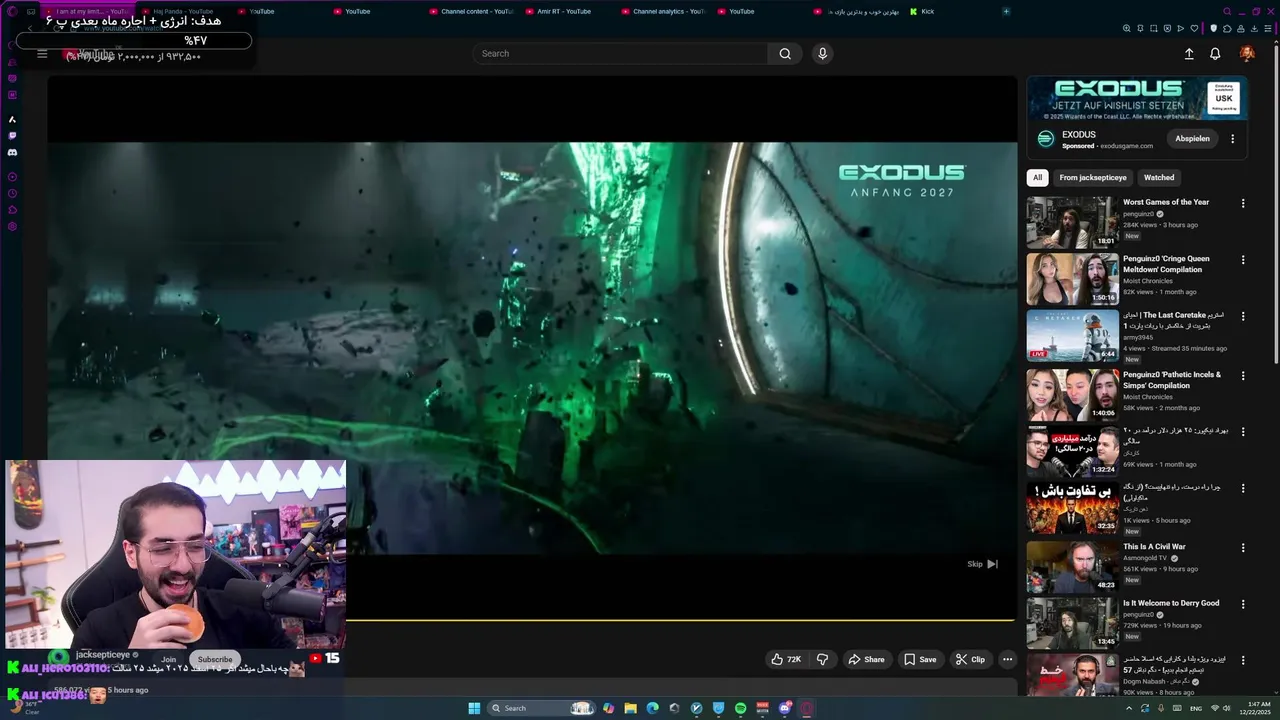The height and width of the screenshot is (720, 1280).
Task: Open options for 'Is It Welcome to Derry Good'
Action: (x=1243, y=604)
